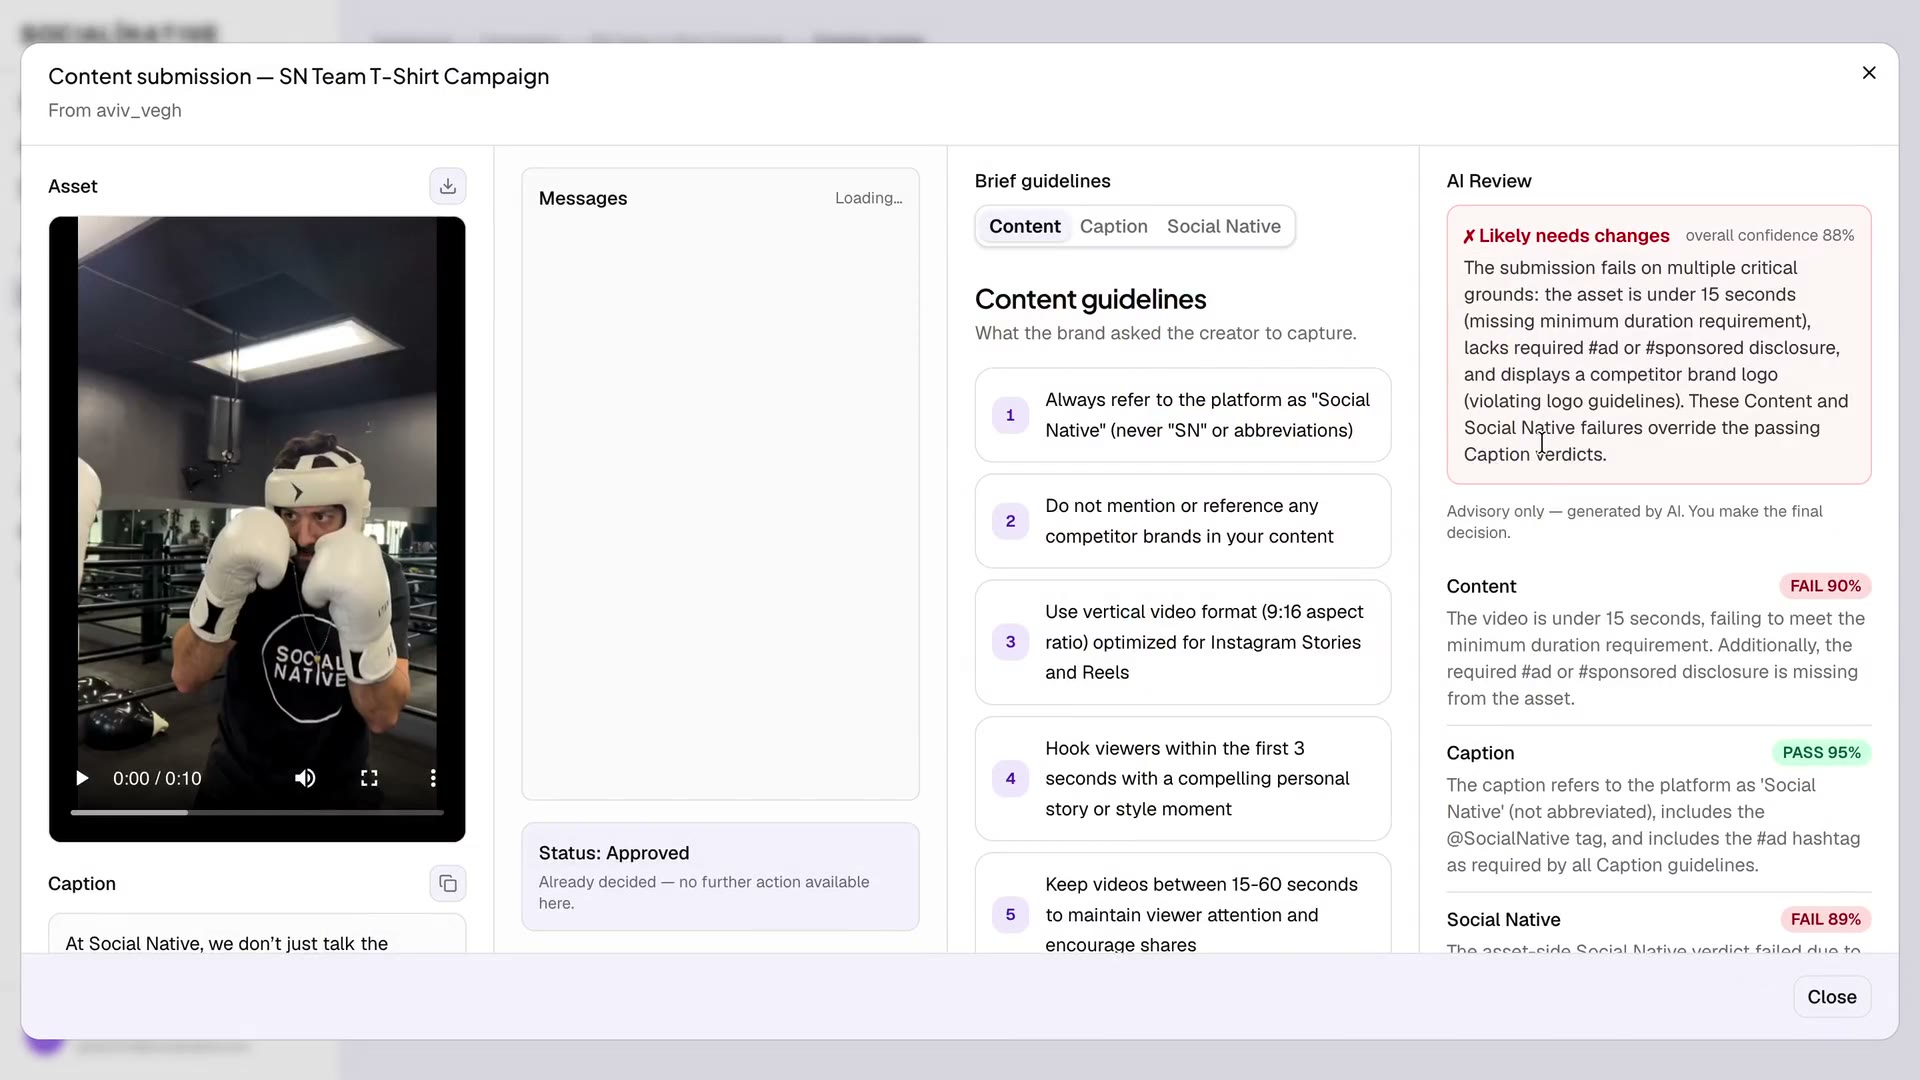The image size is (1920, 1080).
Task: Copy the caption text
Action: coord(448,884)
